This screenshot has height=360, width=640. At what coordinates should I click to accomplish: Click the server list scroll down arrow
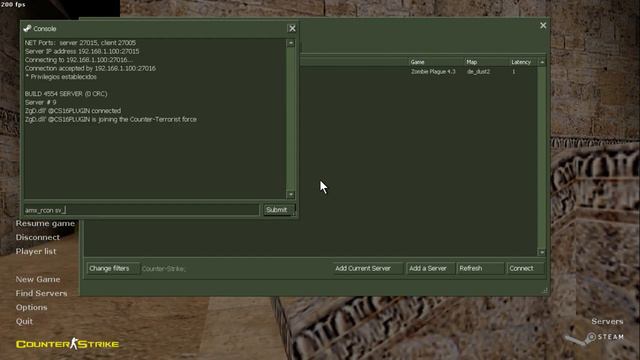[542, 252]
